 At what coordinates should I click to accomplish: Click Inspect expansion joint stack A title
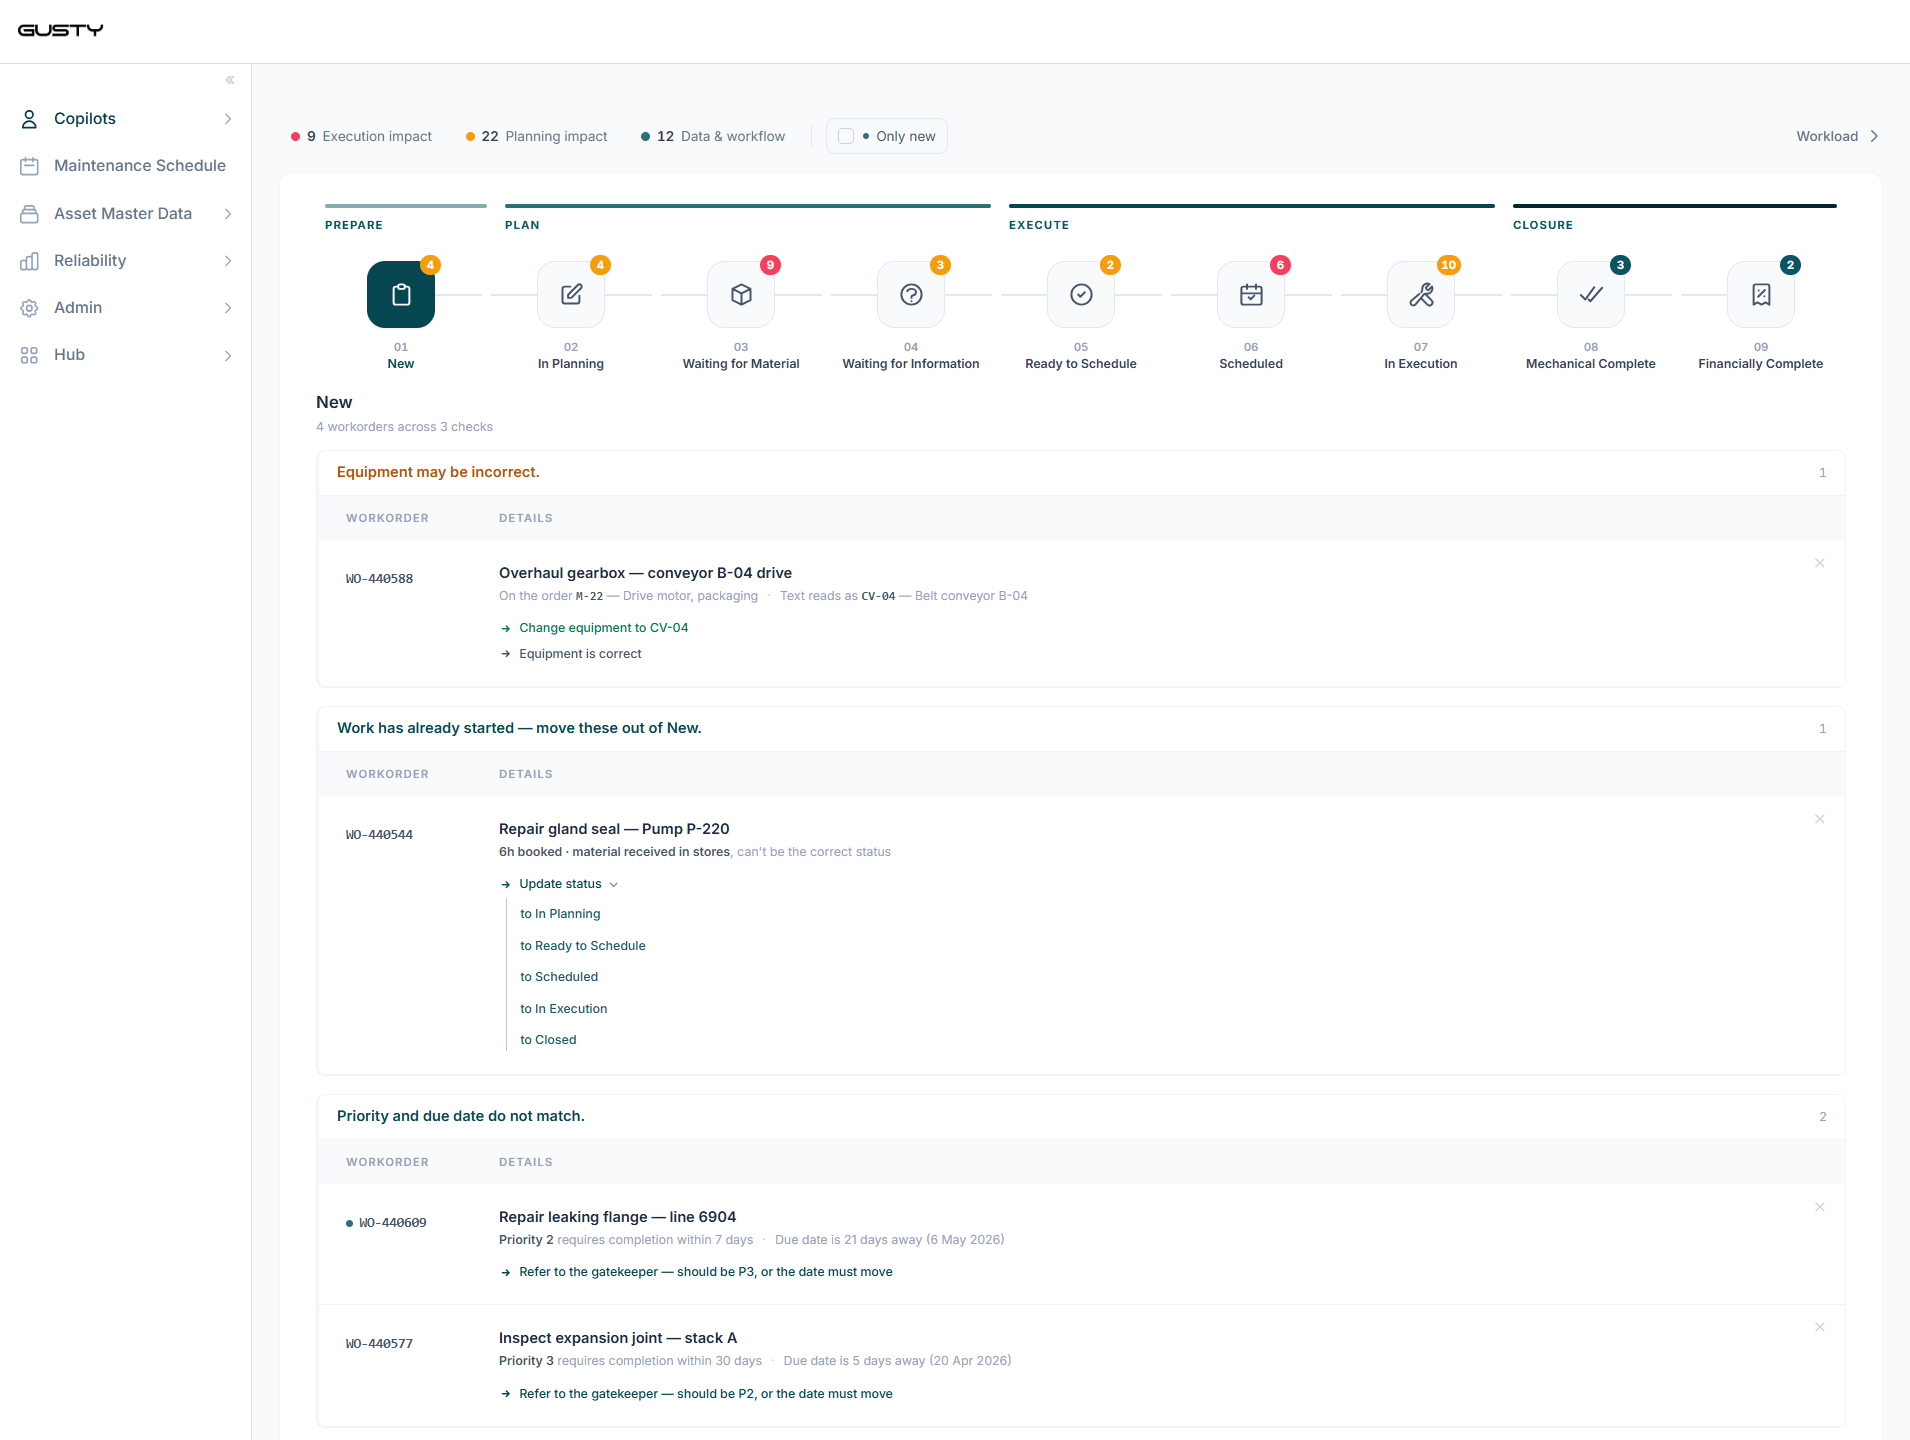(618, 1338)
